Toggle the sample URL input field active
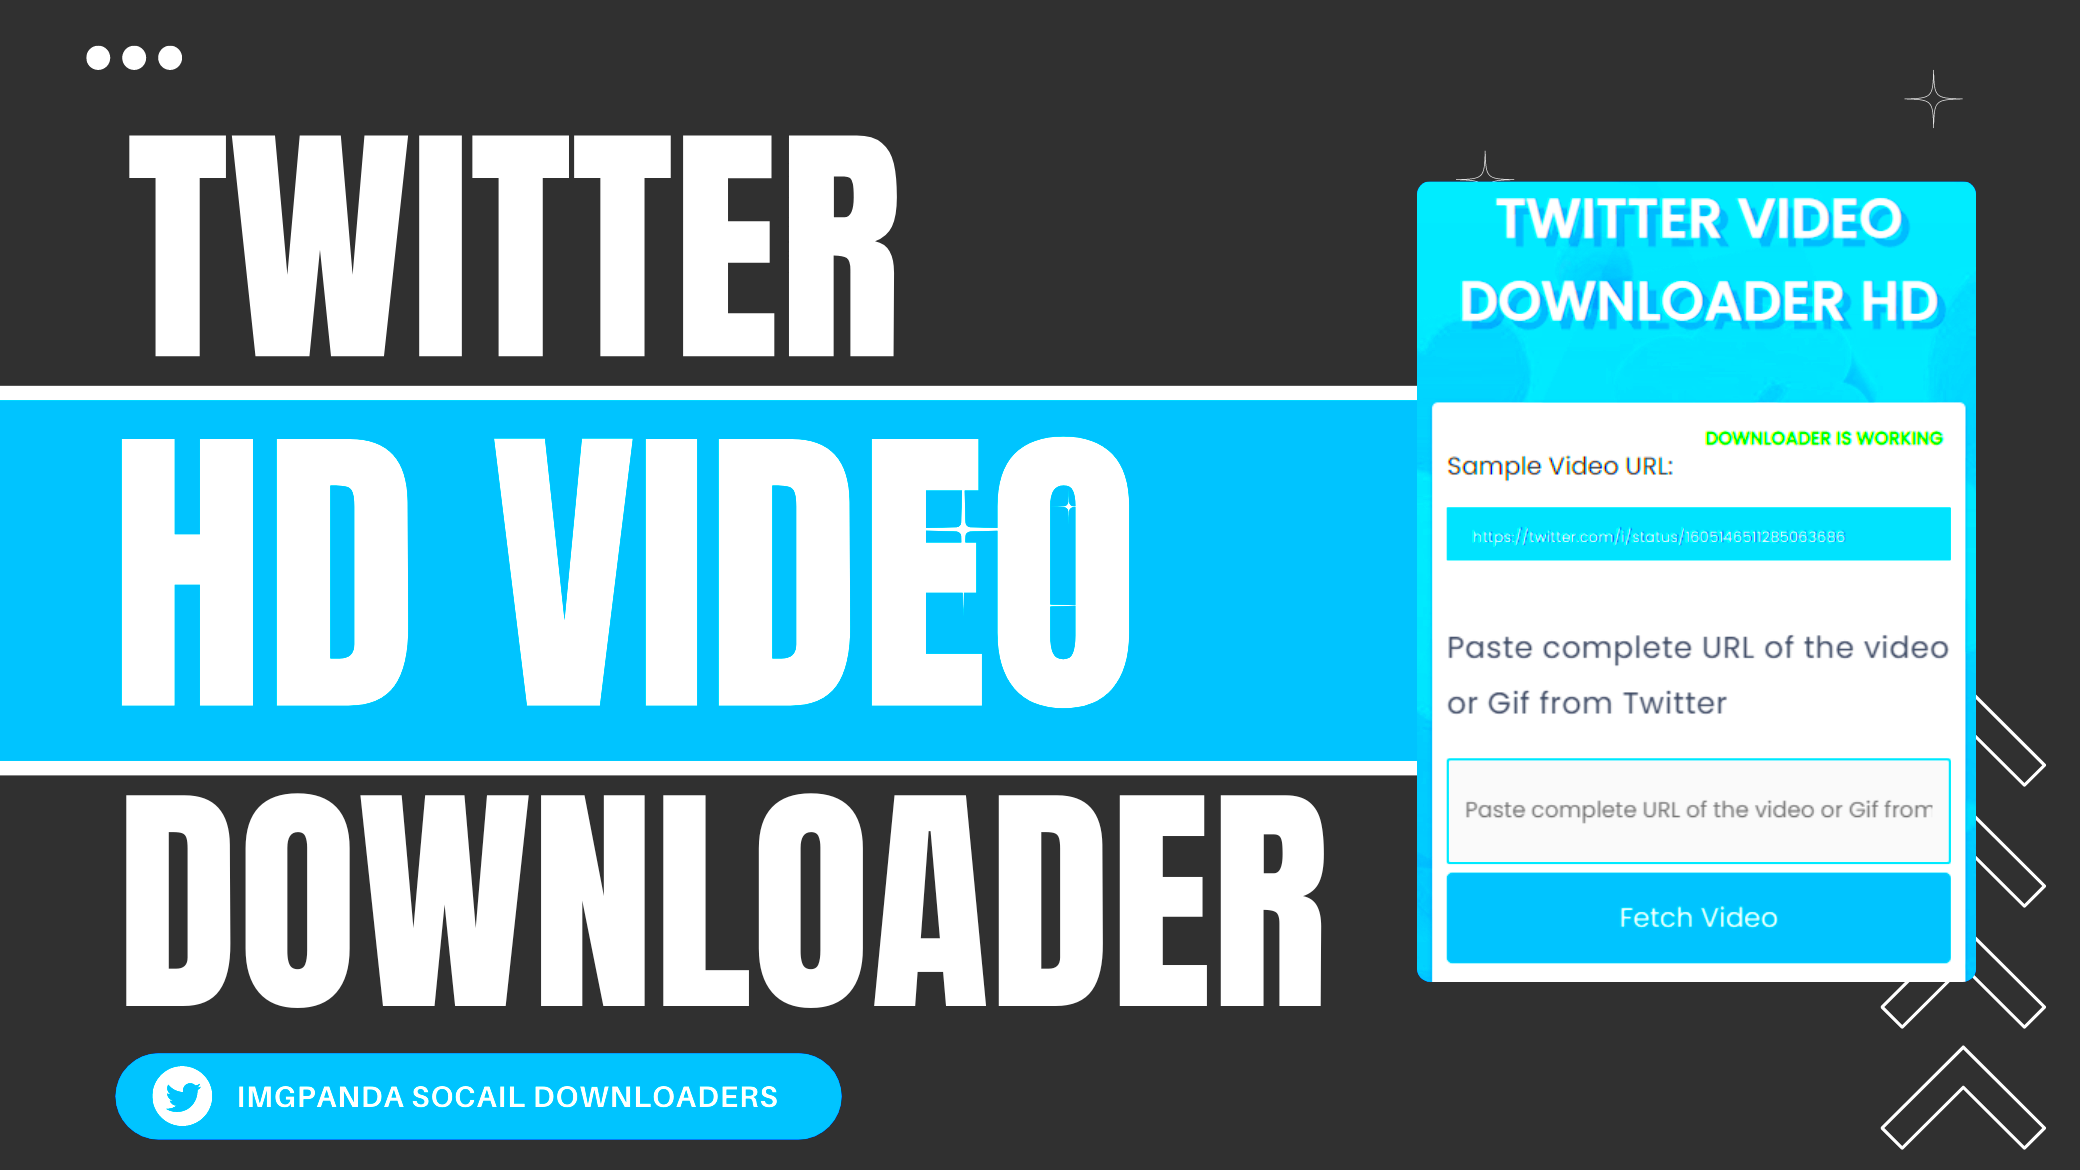The height and width of the screenshot is (1170, 2080). click(1699, 534)
